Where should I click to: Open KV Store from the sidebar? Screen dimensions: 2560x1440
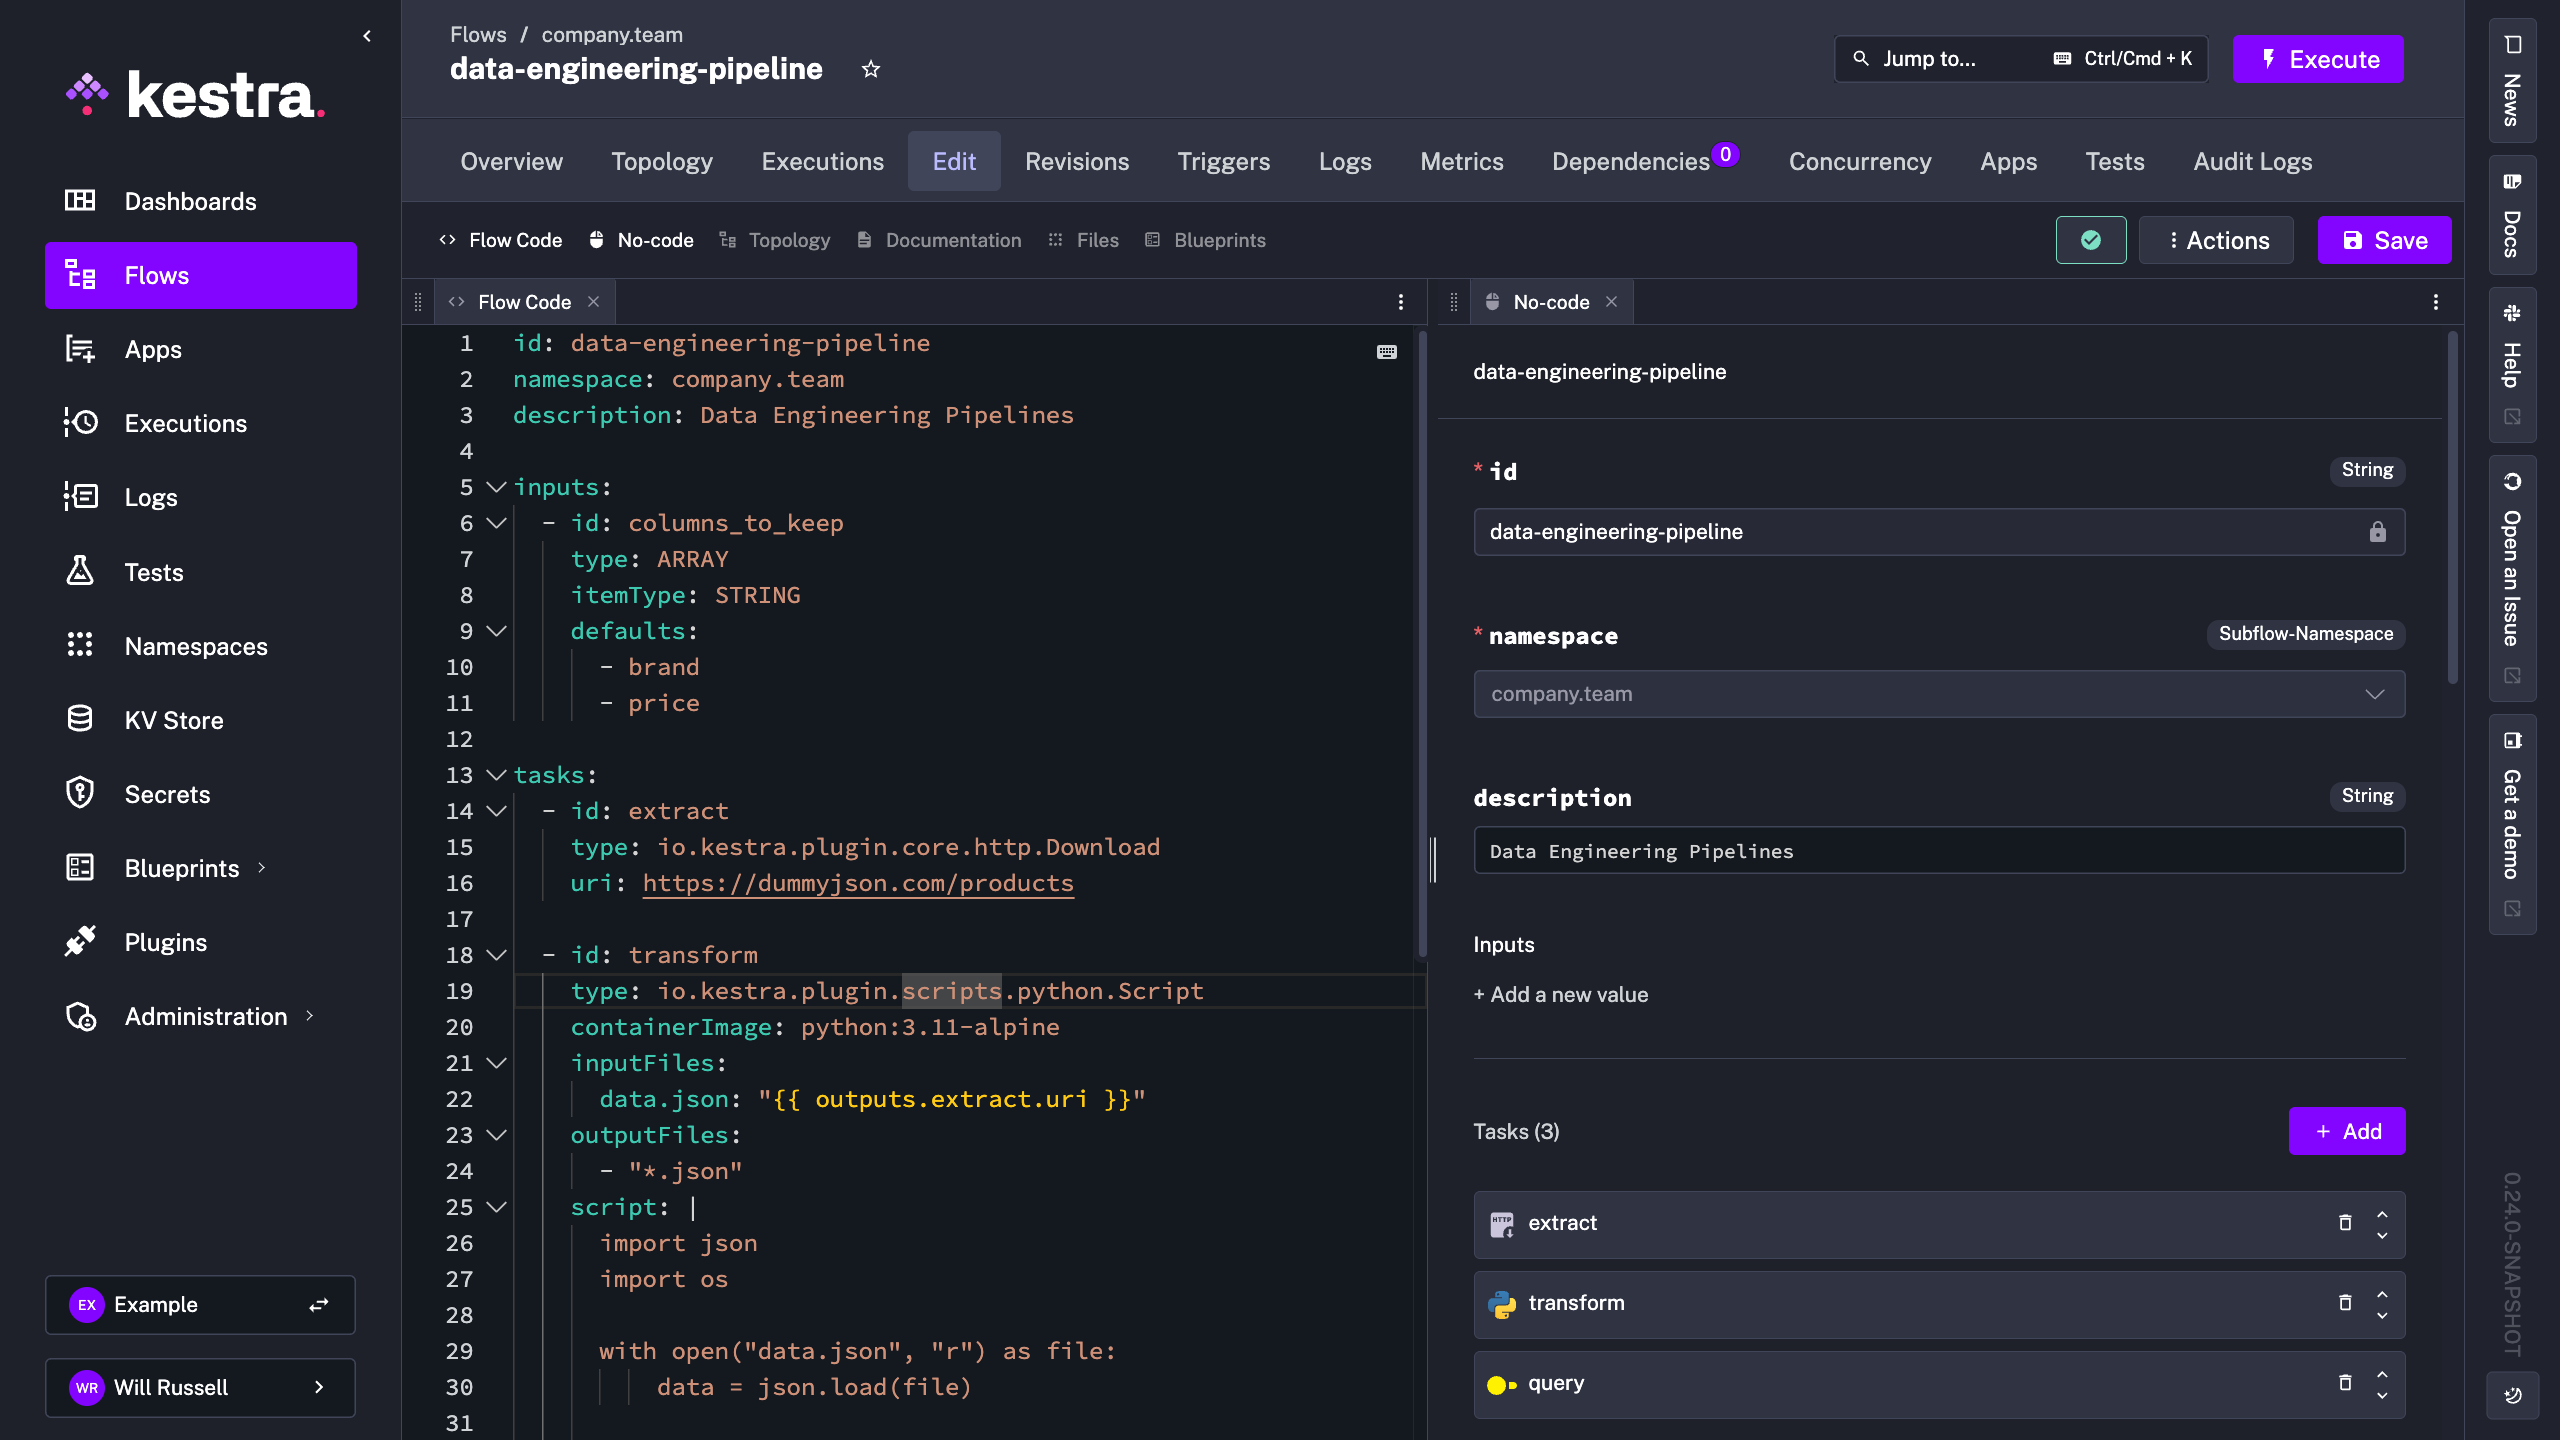(173, 720)
